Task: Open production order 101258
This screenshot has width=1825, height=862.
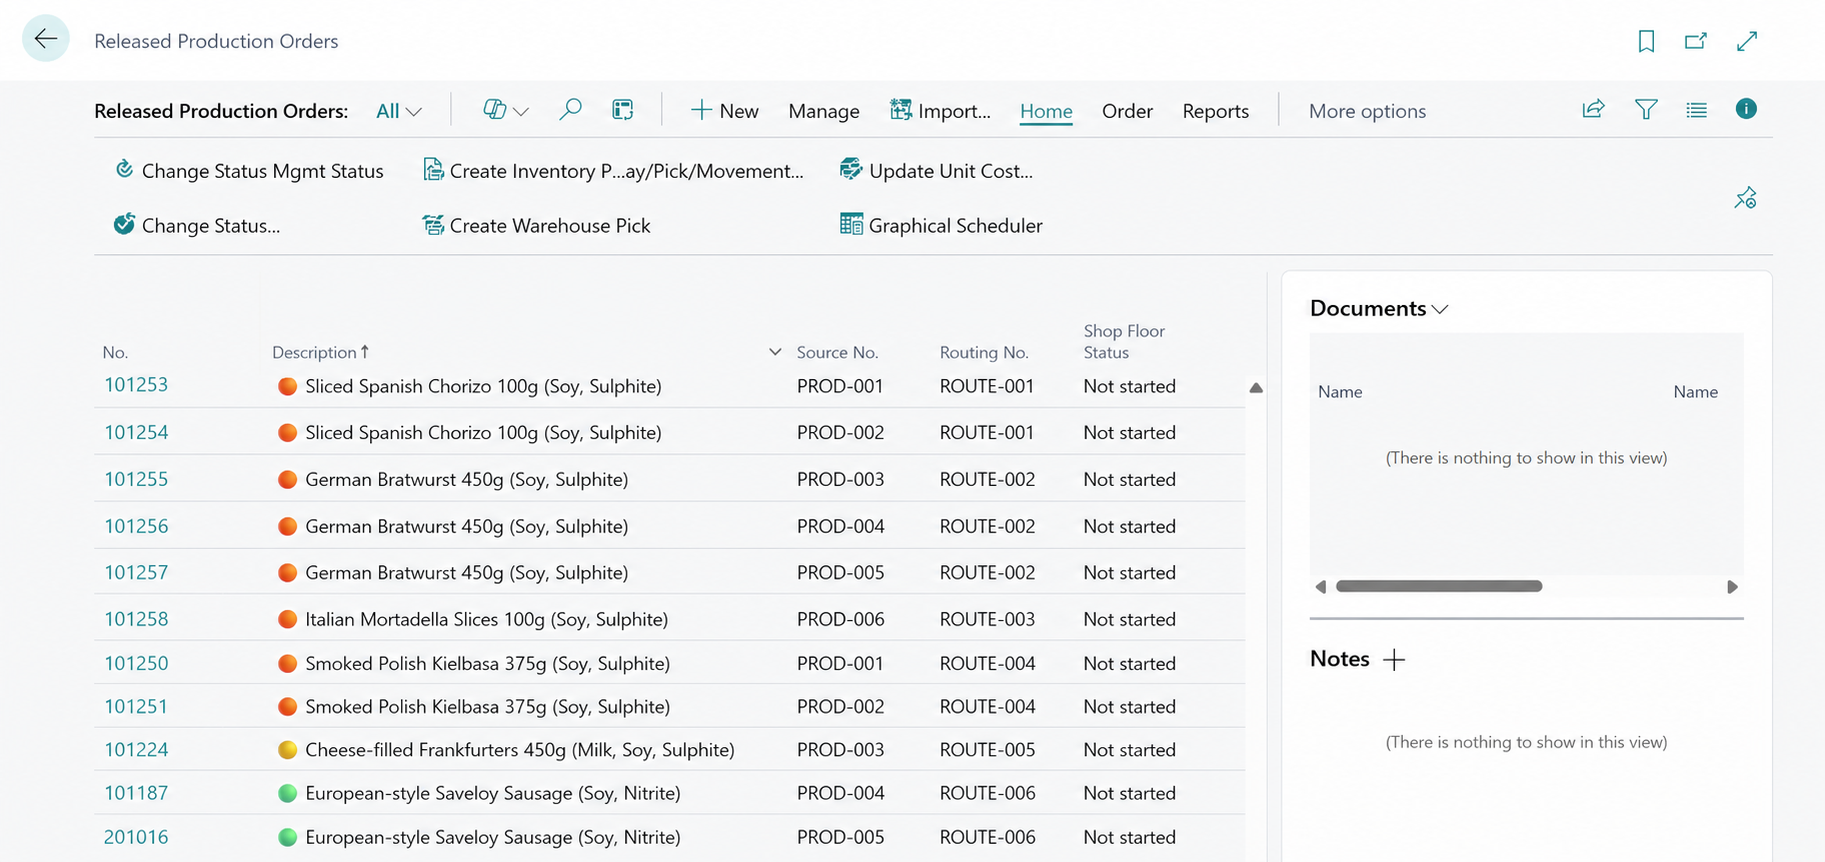Action: (x=136, y=619)
